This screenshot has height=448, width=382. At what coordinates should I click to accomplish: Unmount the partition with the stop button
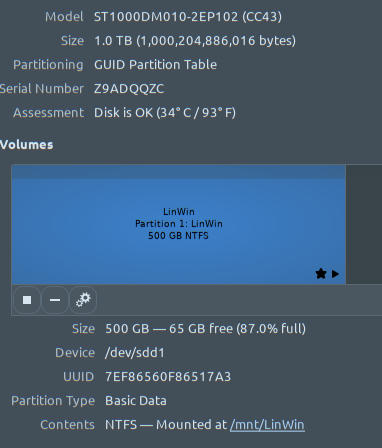[27, 300]
